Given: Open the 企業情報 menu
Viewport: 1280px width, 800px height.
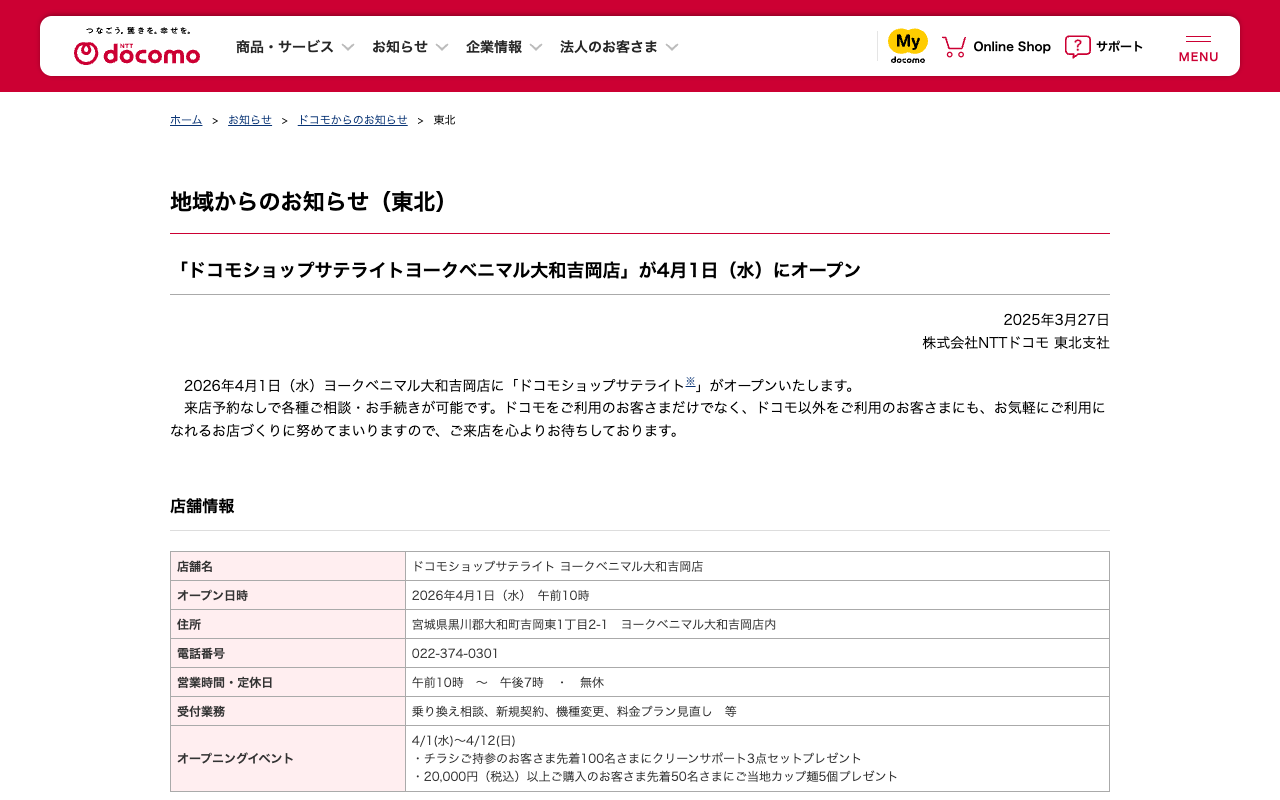Looking at the screenshot, I should 494,46.
